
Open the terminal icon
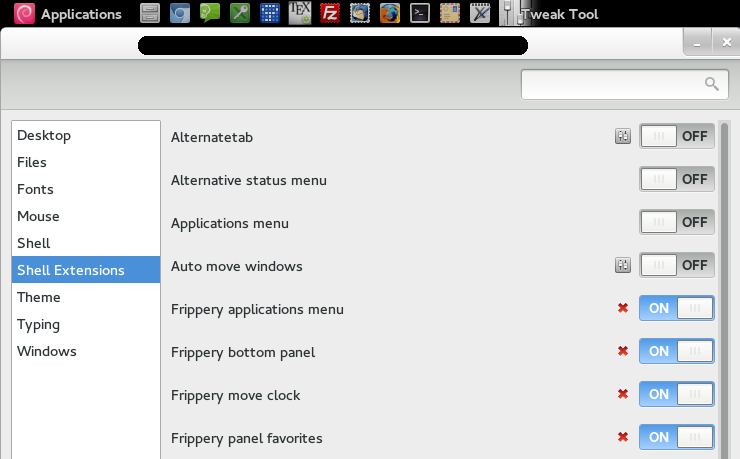coord(420,14)
